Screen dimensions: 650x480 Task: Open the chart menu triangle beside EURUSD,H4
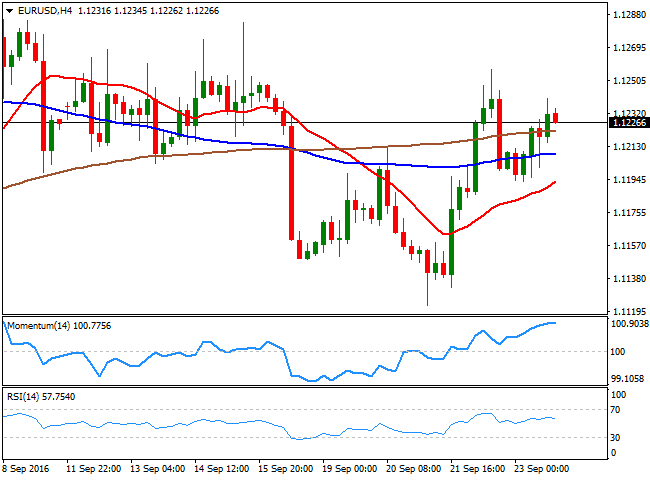coord(9,11)
